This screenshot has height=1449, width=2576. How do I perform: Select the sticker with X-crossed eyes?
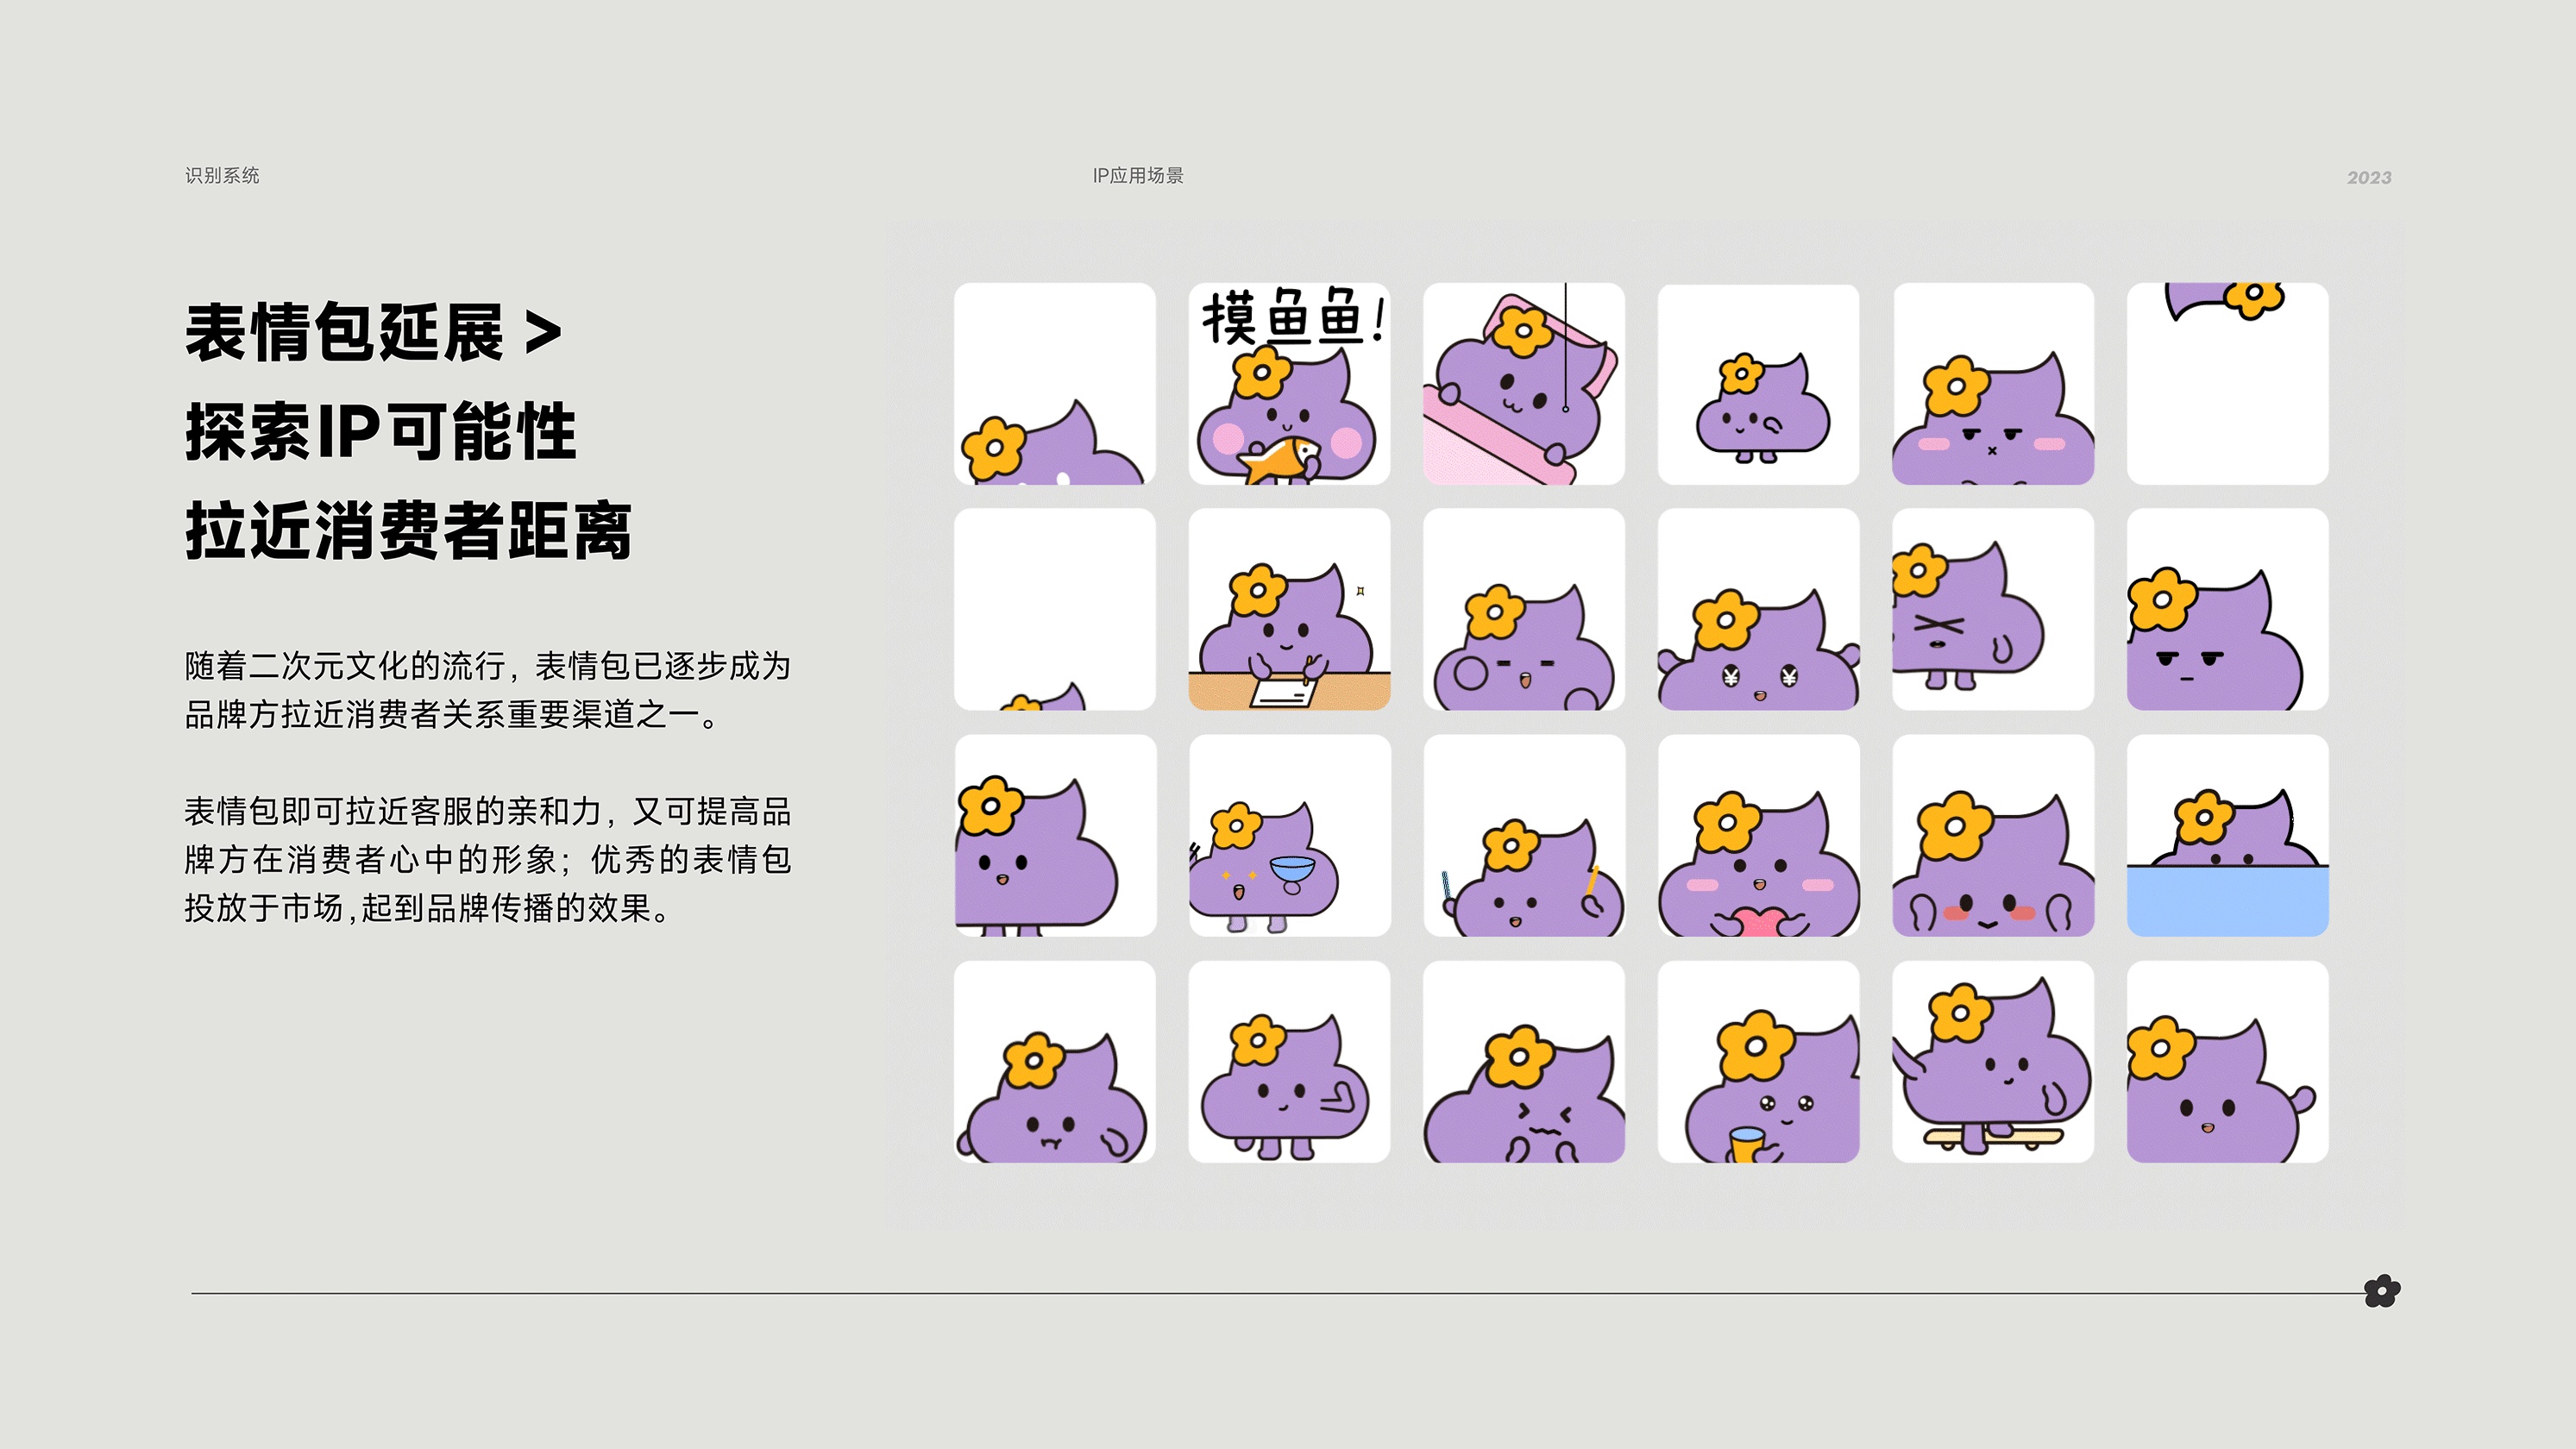[1992, 610]
